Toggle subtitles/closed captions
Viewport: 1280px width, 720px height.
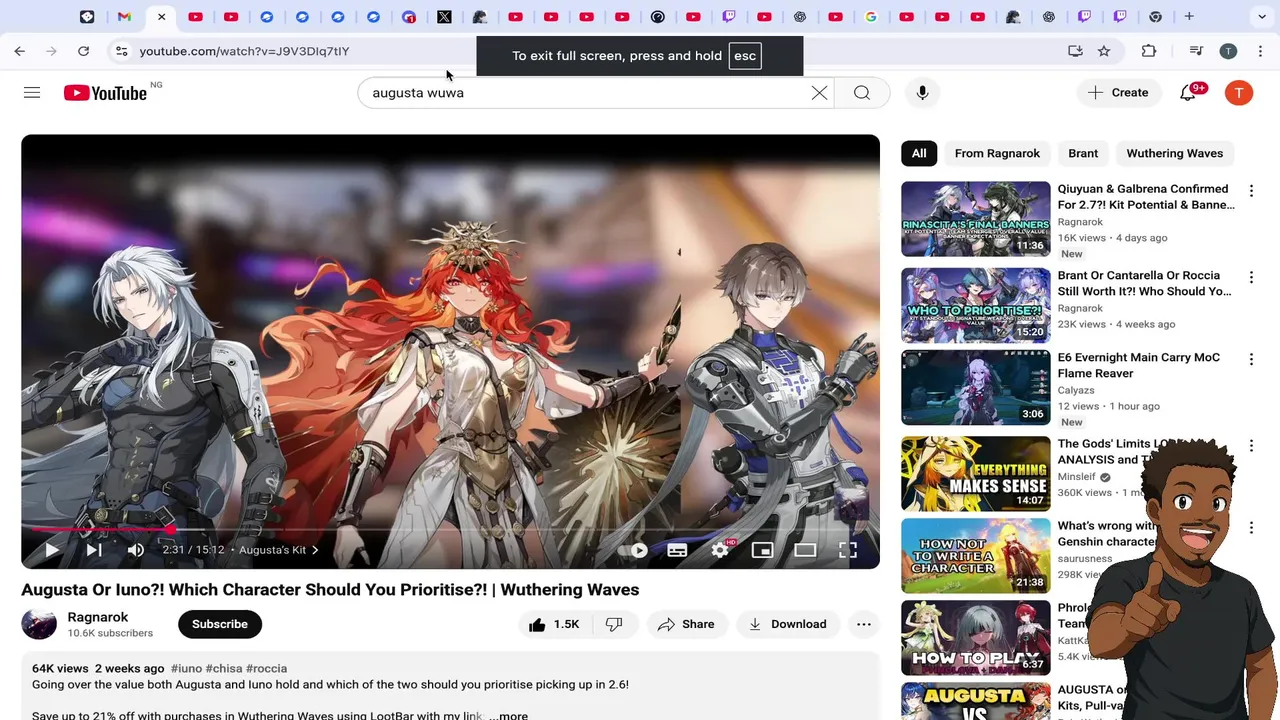[677, 550]
